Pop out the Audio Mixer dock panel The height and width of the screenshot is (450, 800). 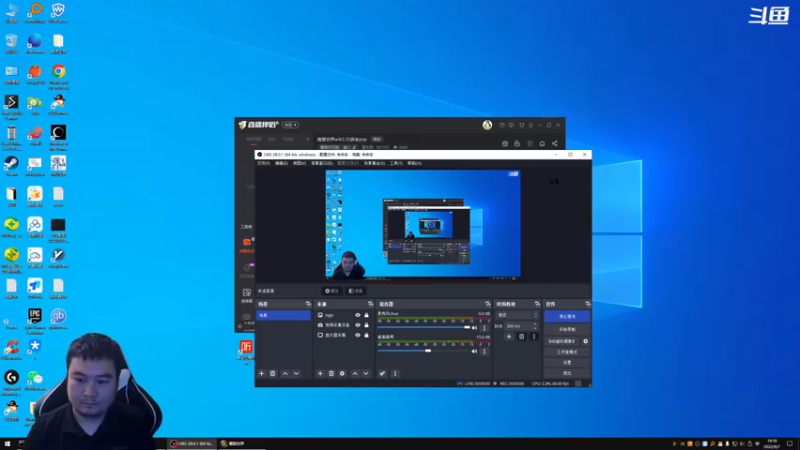click(488, 304)
